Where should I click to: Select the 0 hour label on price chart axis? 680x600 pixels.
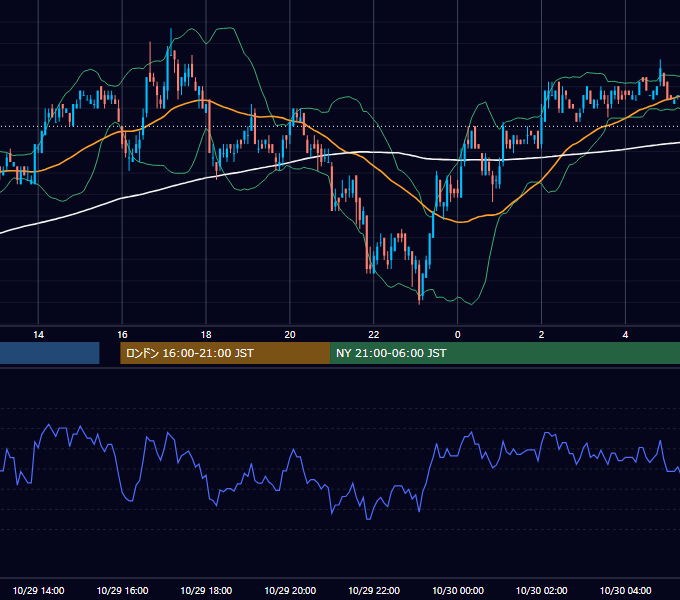pyautogui.click(x=458, y=335)
